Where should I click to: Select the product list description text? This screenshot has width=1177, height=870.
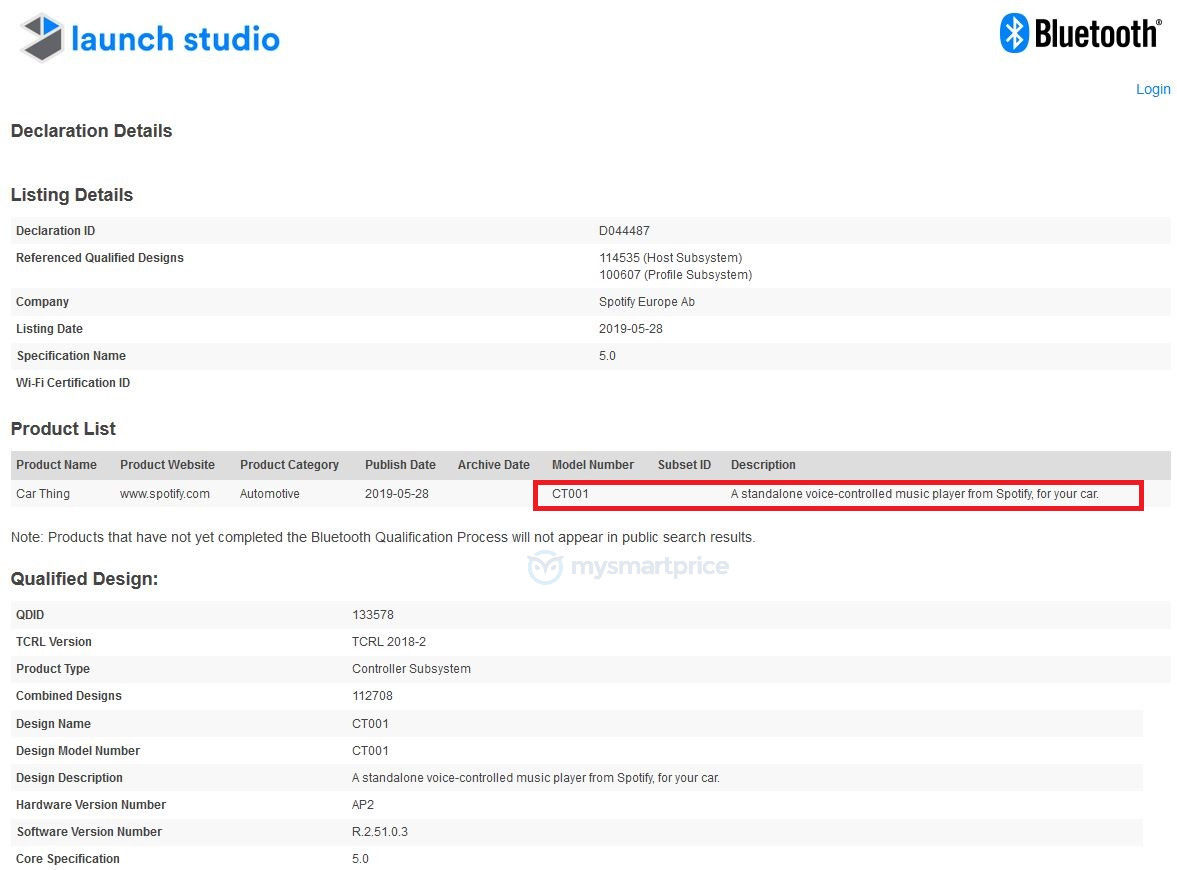point(914,494)
